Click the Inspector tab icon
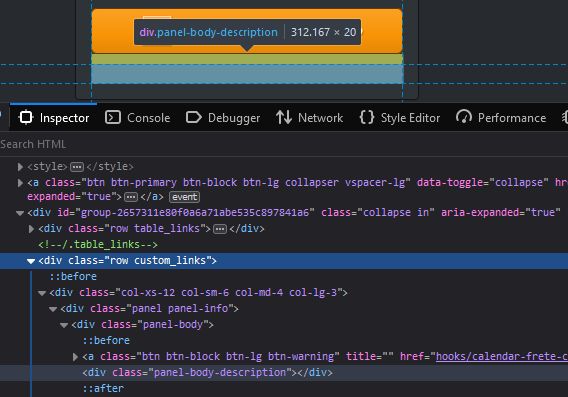 click(x=26, y=117)
